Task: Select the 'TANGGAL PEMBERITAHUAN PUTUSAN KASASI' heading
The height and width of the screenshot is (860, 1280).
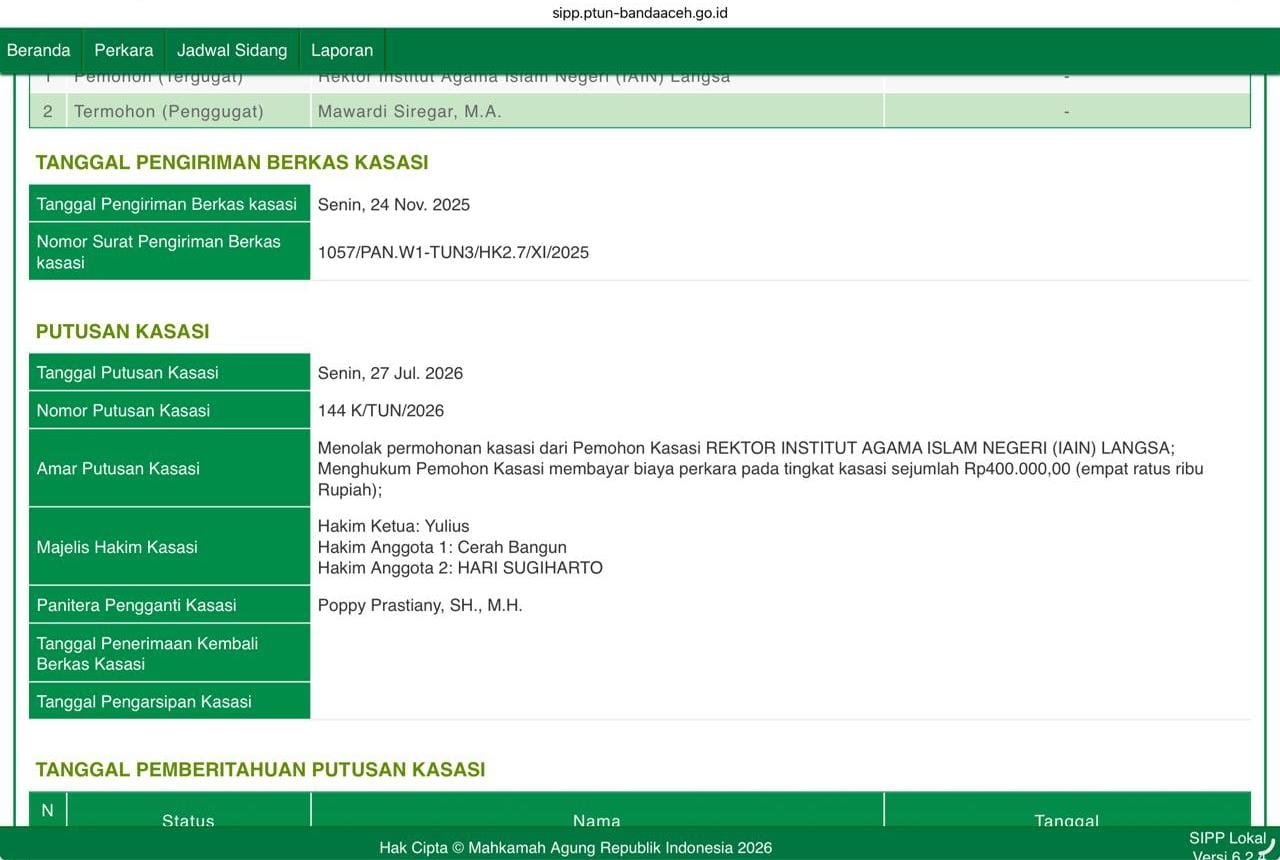Action: click(x=260, y=769)
